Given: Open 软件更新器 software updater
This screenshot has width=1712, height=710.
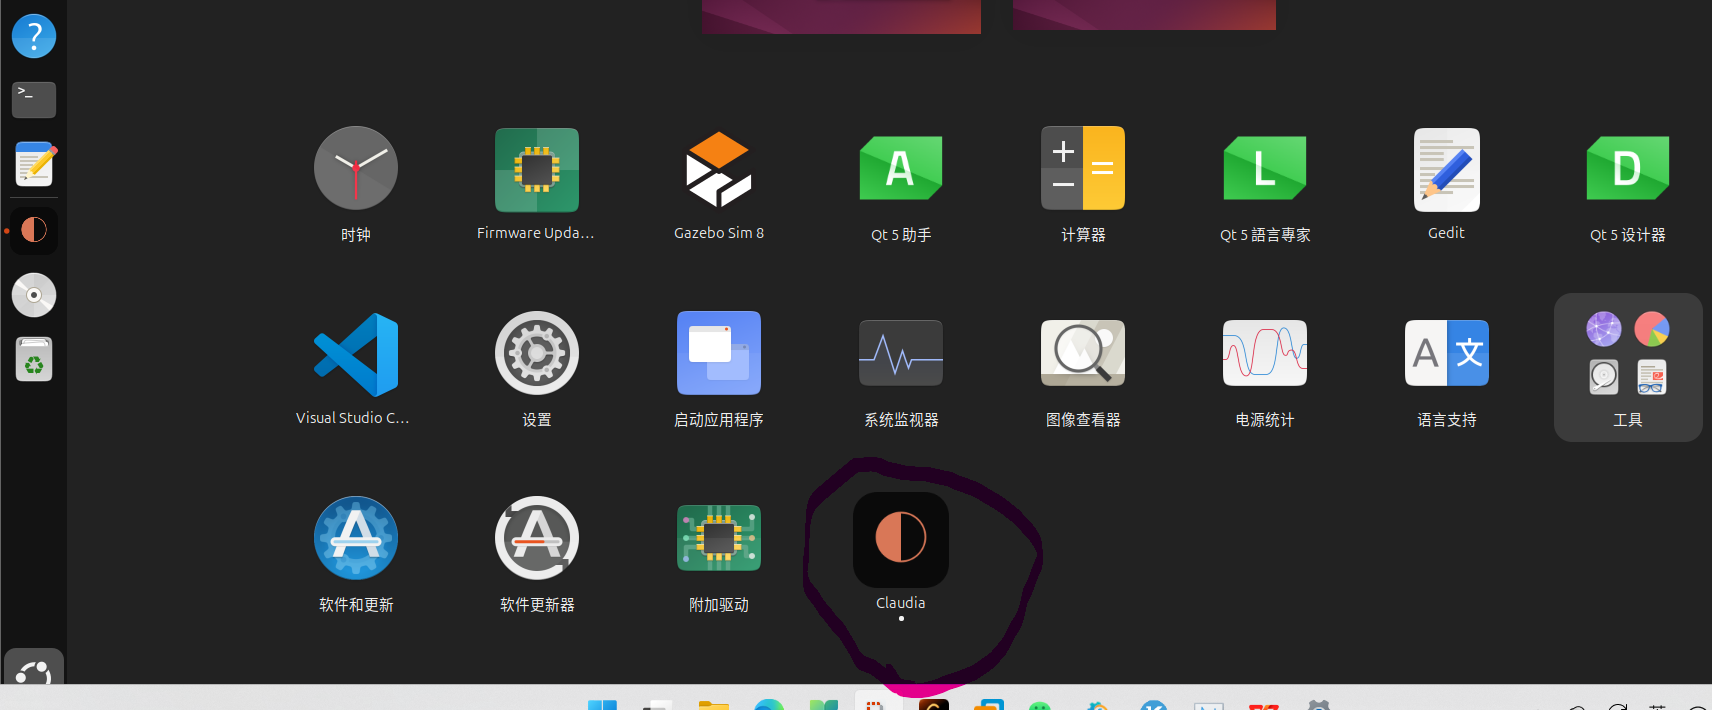Looking at the screenshot, I should [537, 538].
